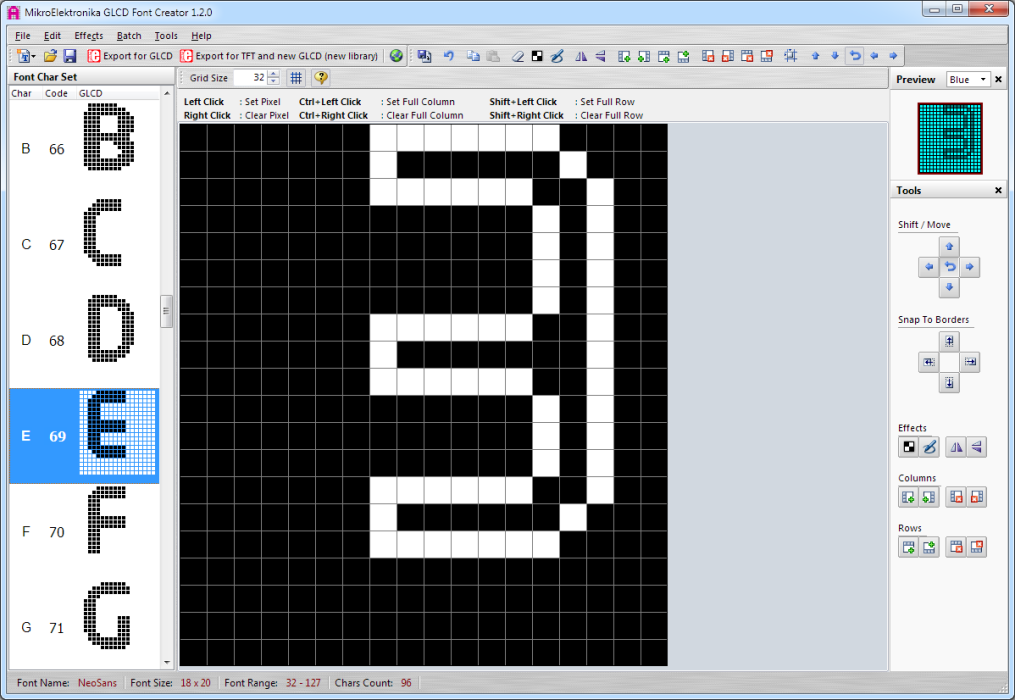Click Export for TFT and new GLCD
The image size is (1015, 700).
coord(279,56)
